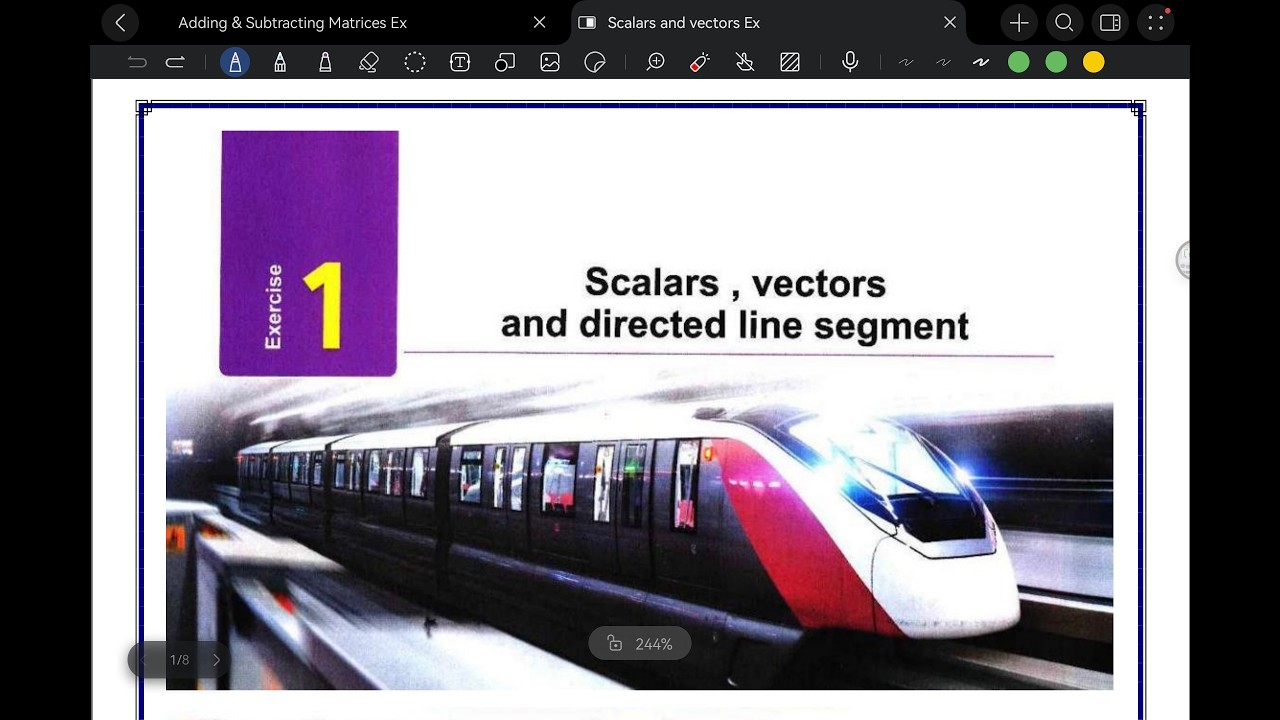Go to the previous page arrow

pyautogui.click(x=143, y=660)
